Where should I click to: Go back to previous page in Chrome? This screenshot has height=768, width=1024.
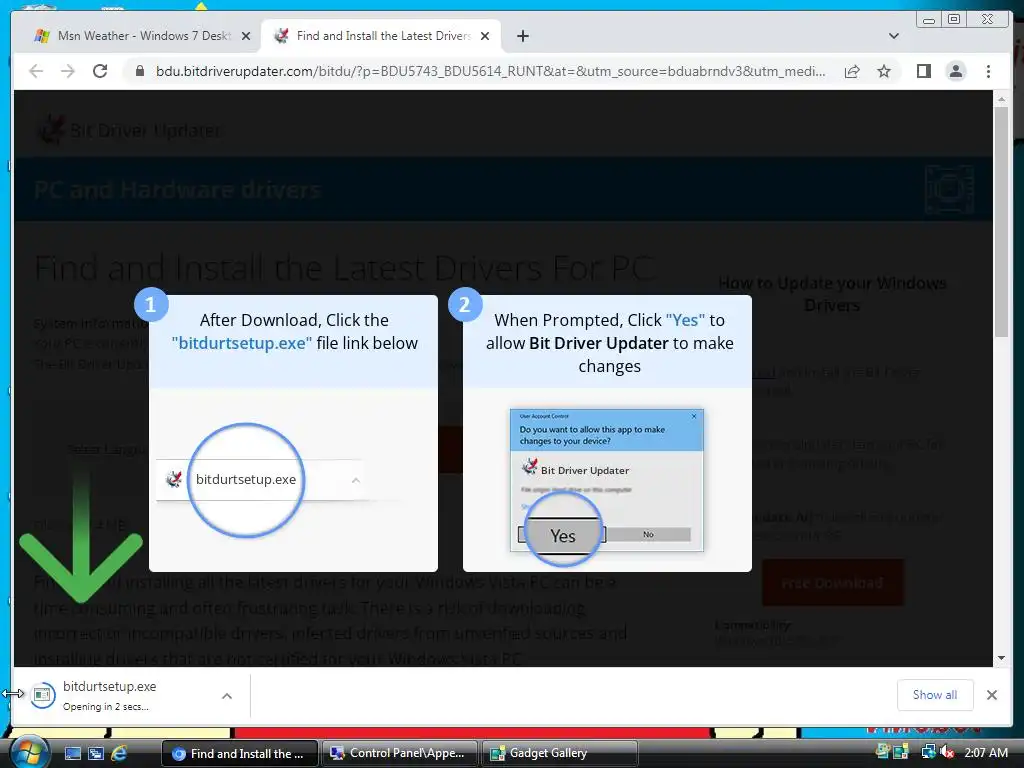click(x=36, y=71)
